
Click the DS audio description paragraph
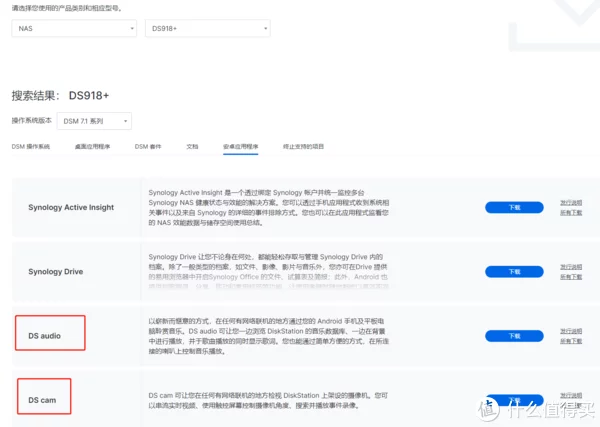(x=268, y=336)
